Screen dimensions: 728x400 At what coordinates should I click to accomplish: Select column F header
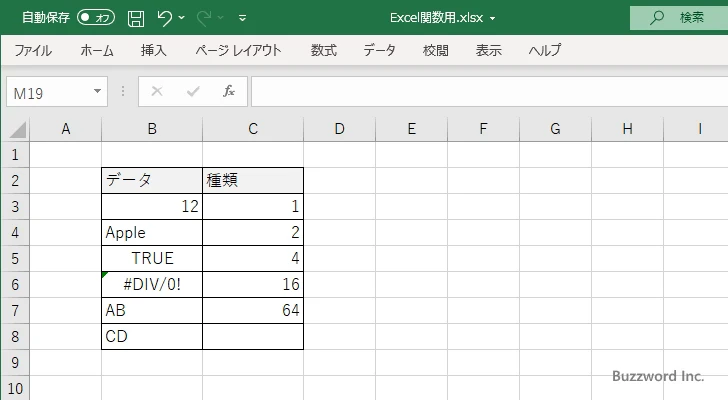[x=483, y=129]
